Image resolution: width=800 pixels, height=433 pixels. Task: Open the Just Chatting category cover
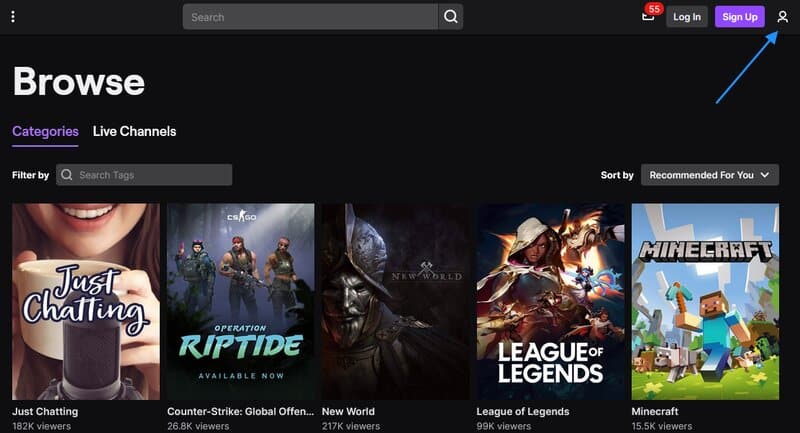point(86,301)
